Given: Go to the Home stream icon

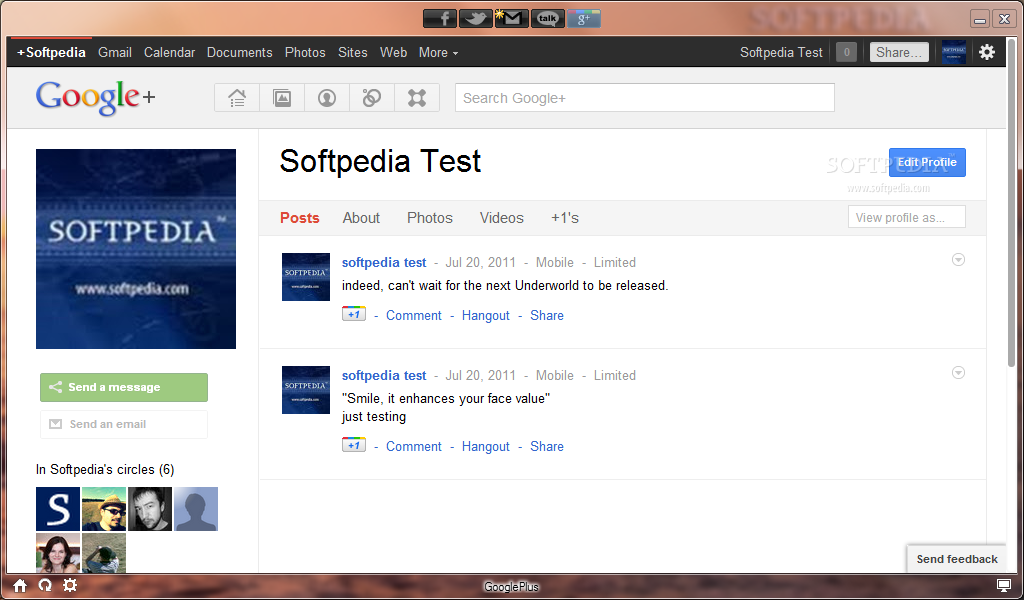Looking at the screenshot, I should pyautogui.click(x=237, y=98).
